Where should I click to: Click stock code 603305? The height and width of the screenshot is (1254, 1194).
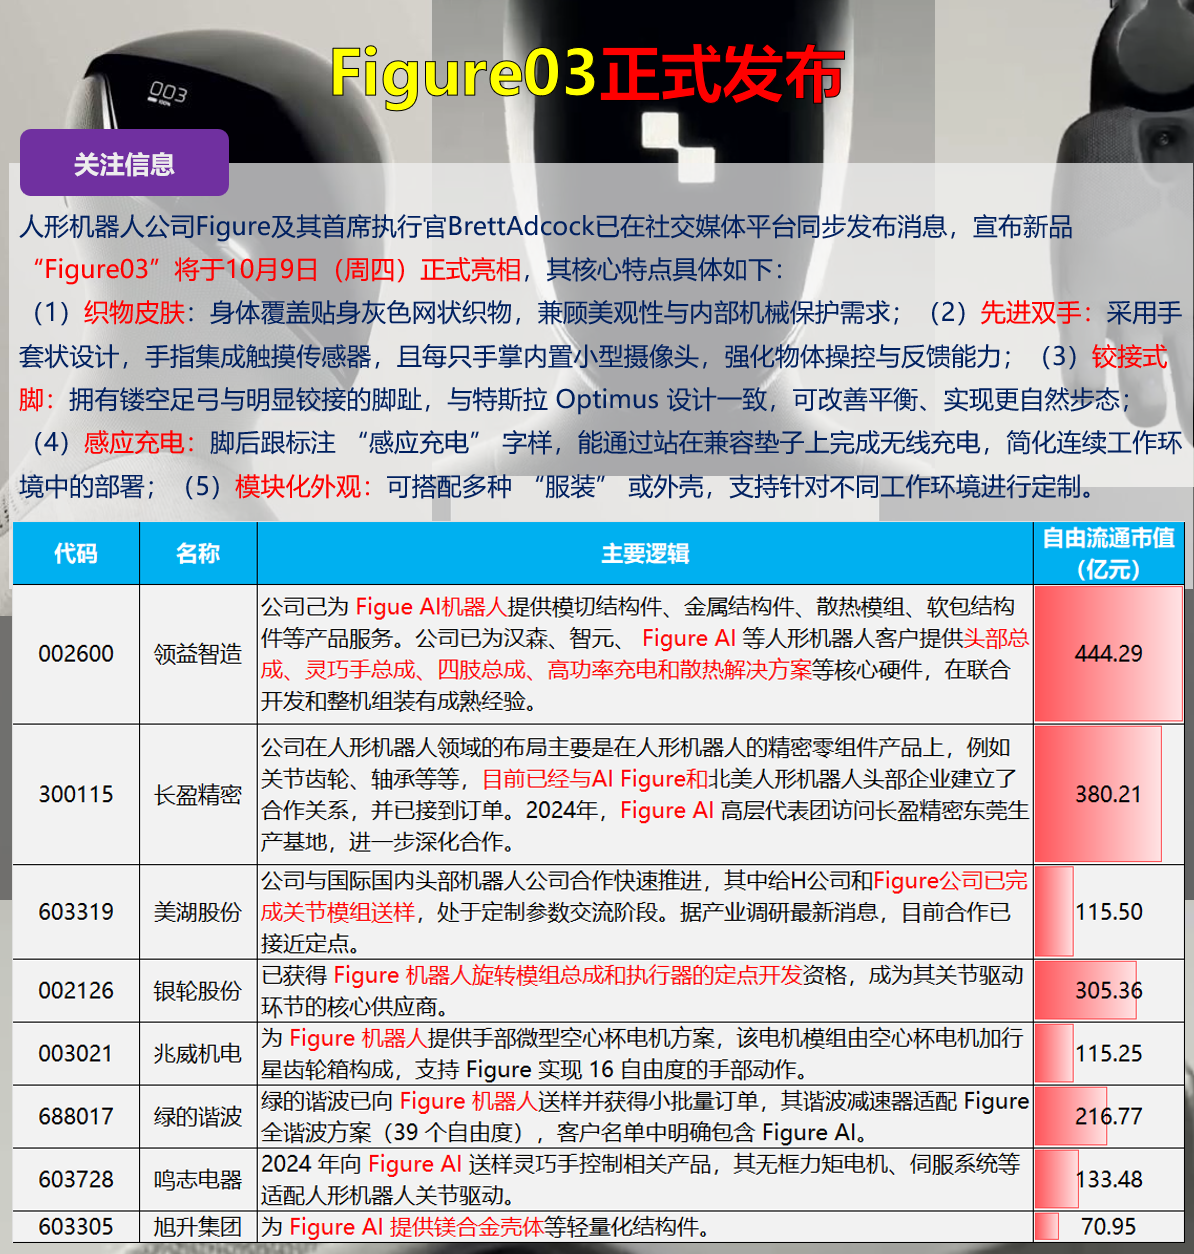click(76, 1226)
